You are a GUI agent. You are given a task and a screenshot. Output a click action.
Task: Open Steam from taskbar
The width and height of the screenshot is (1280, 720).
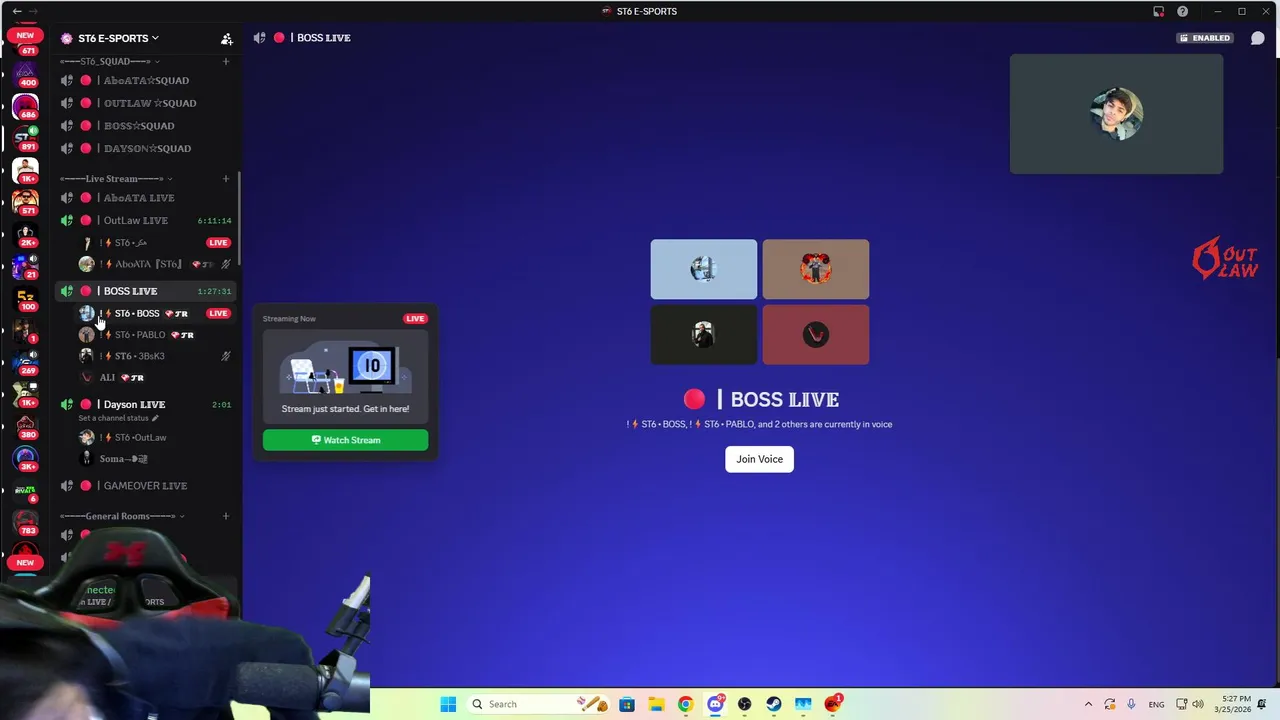click(x=773, y=704)
